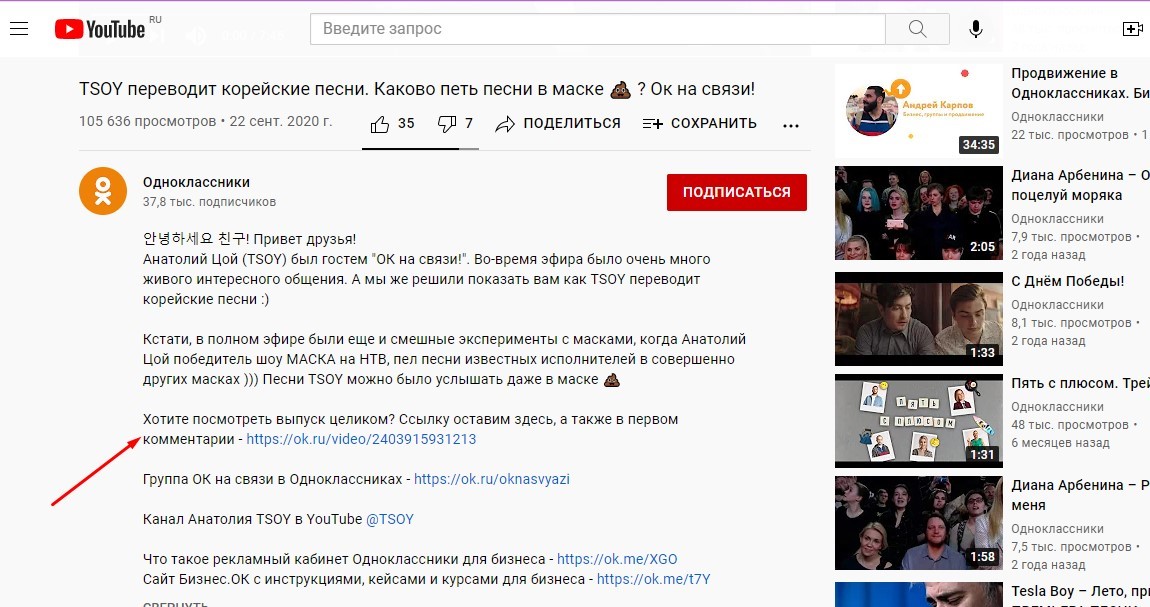Open the ok.me/XGO link
The width and height of the screenshot is (1150, 607).
click(x=617, y=559)
